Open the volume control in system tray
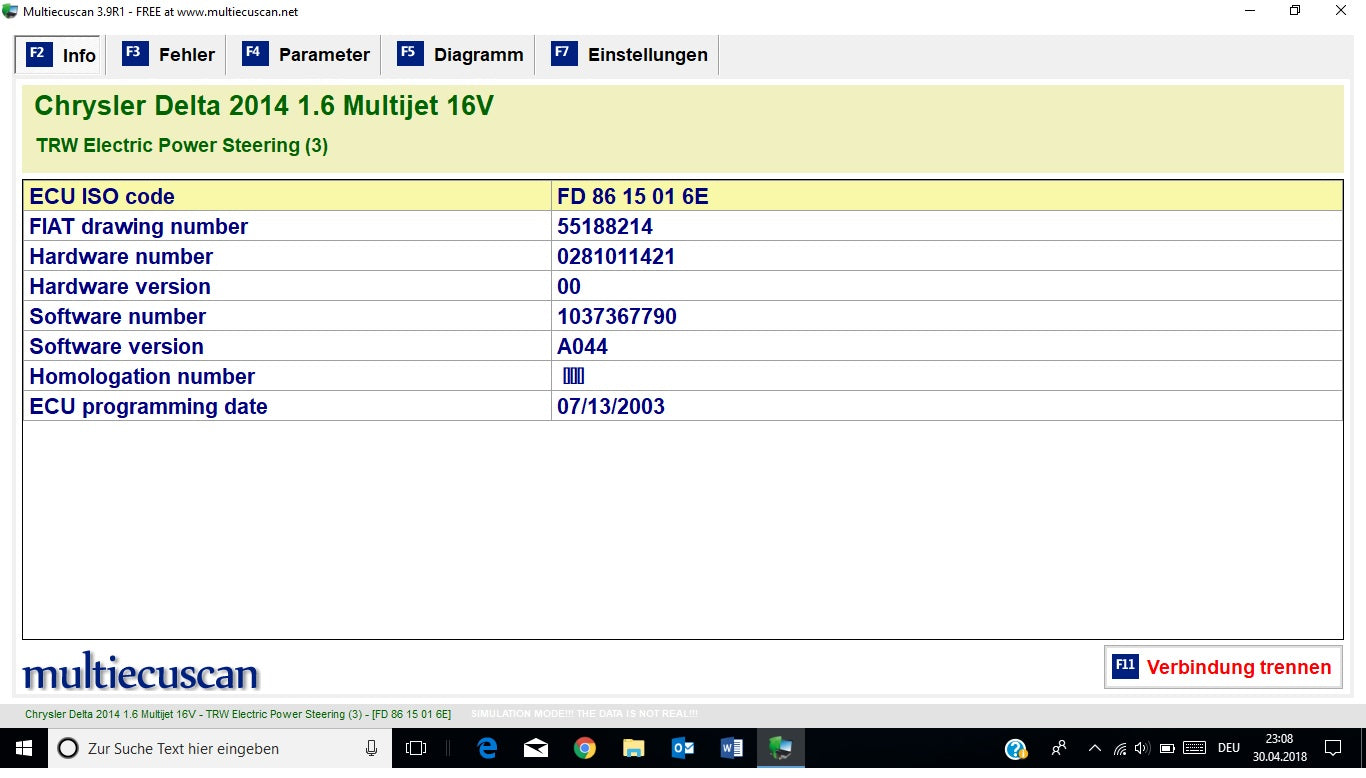Screen dimensions: 1366x778 point(1142,748)
